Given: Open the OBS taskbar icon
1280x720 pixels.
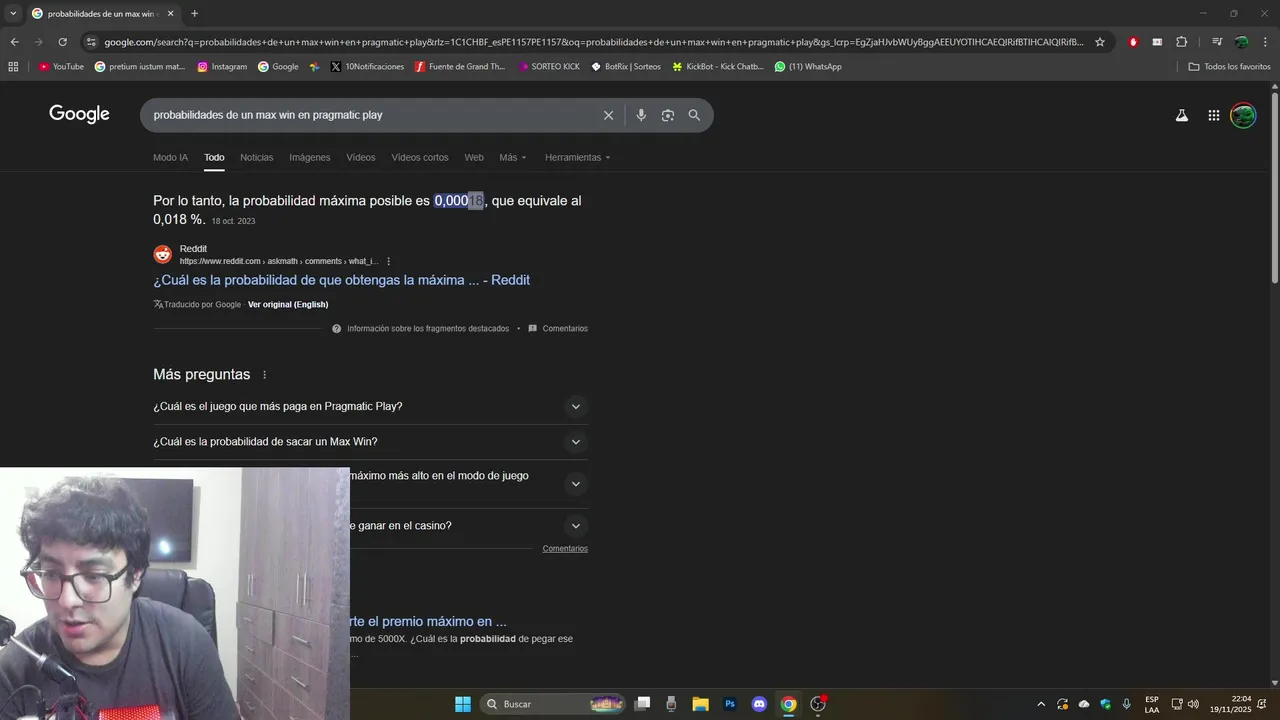Looking at the screenshot, I should click(818, 704).
